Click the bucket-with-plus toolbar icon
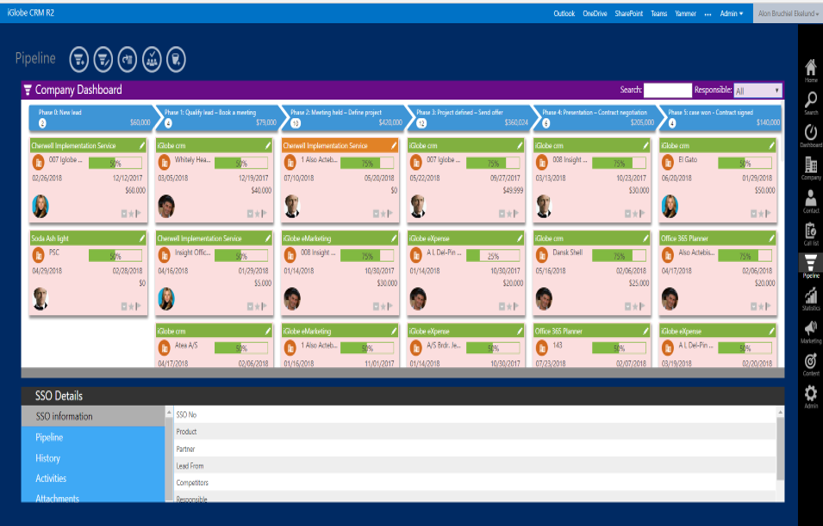This screenshot has width=823, height=526. coord(176,59)
